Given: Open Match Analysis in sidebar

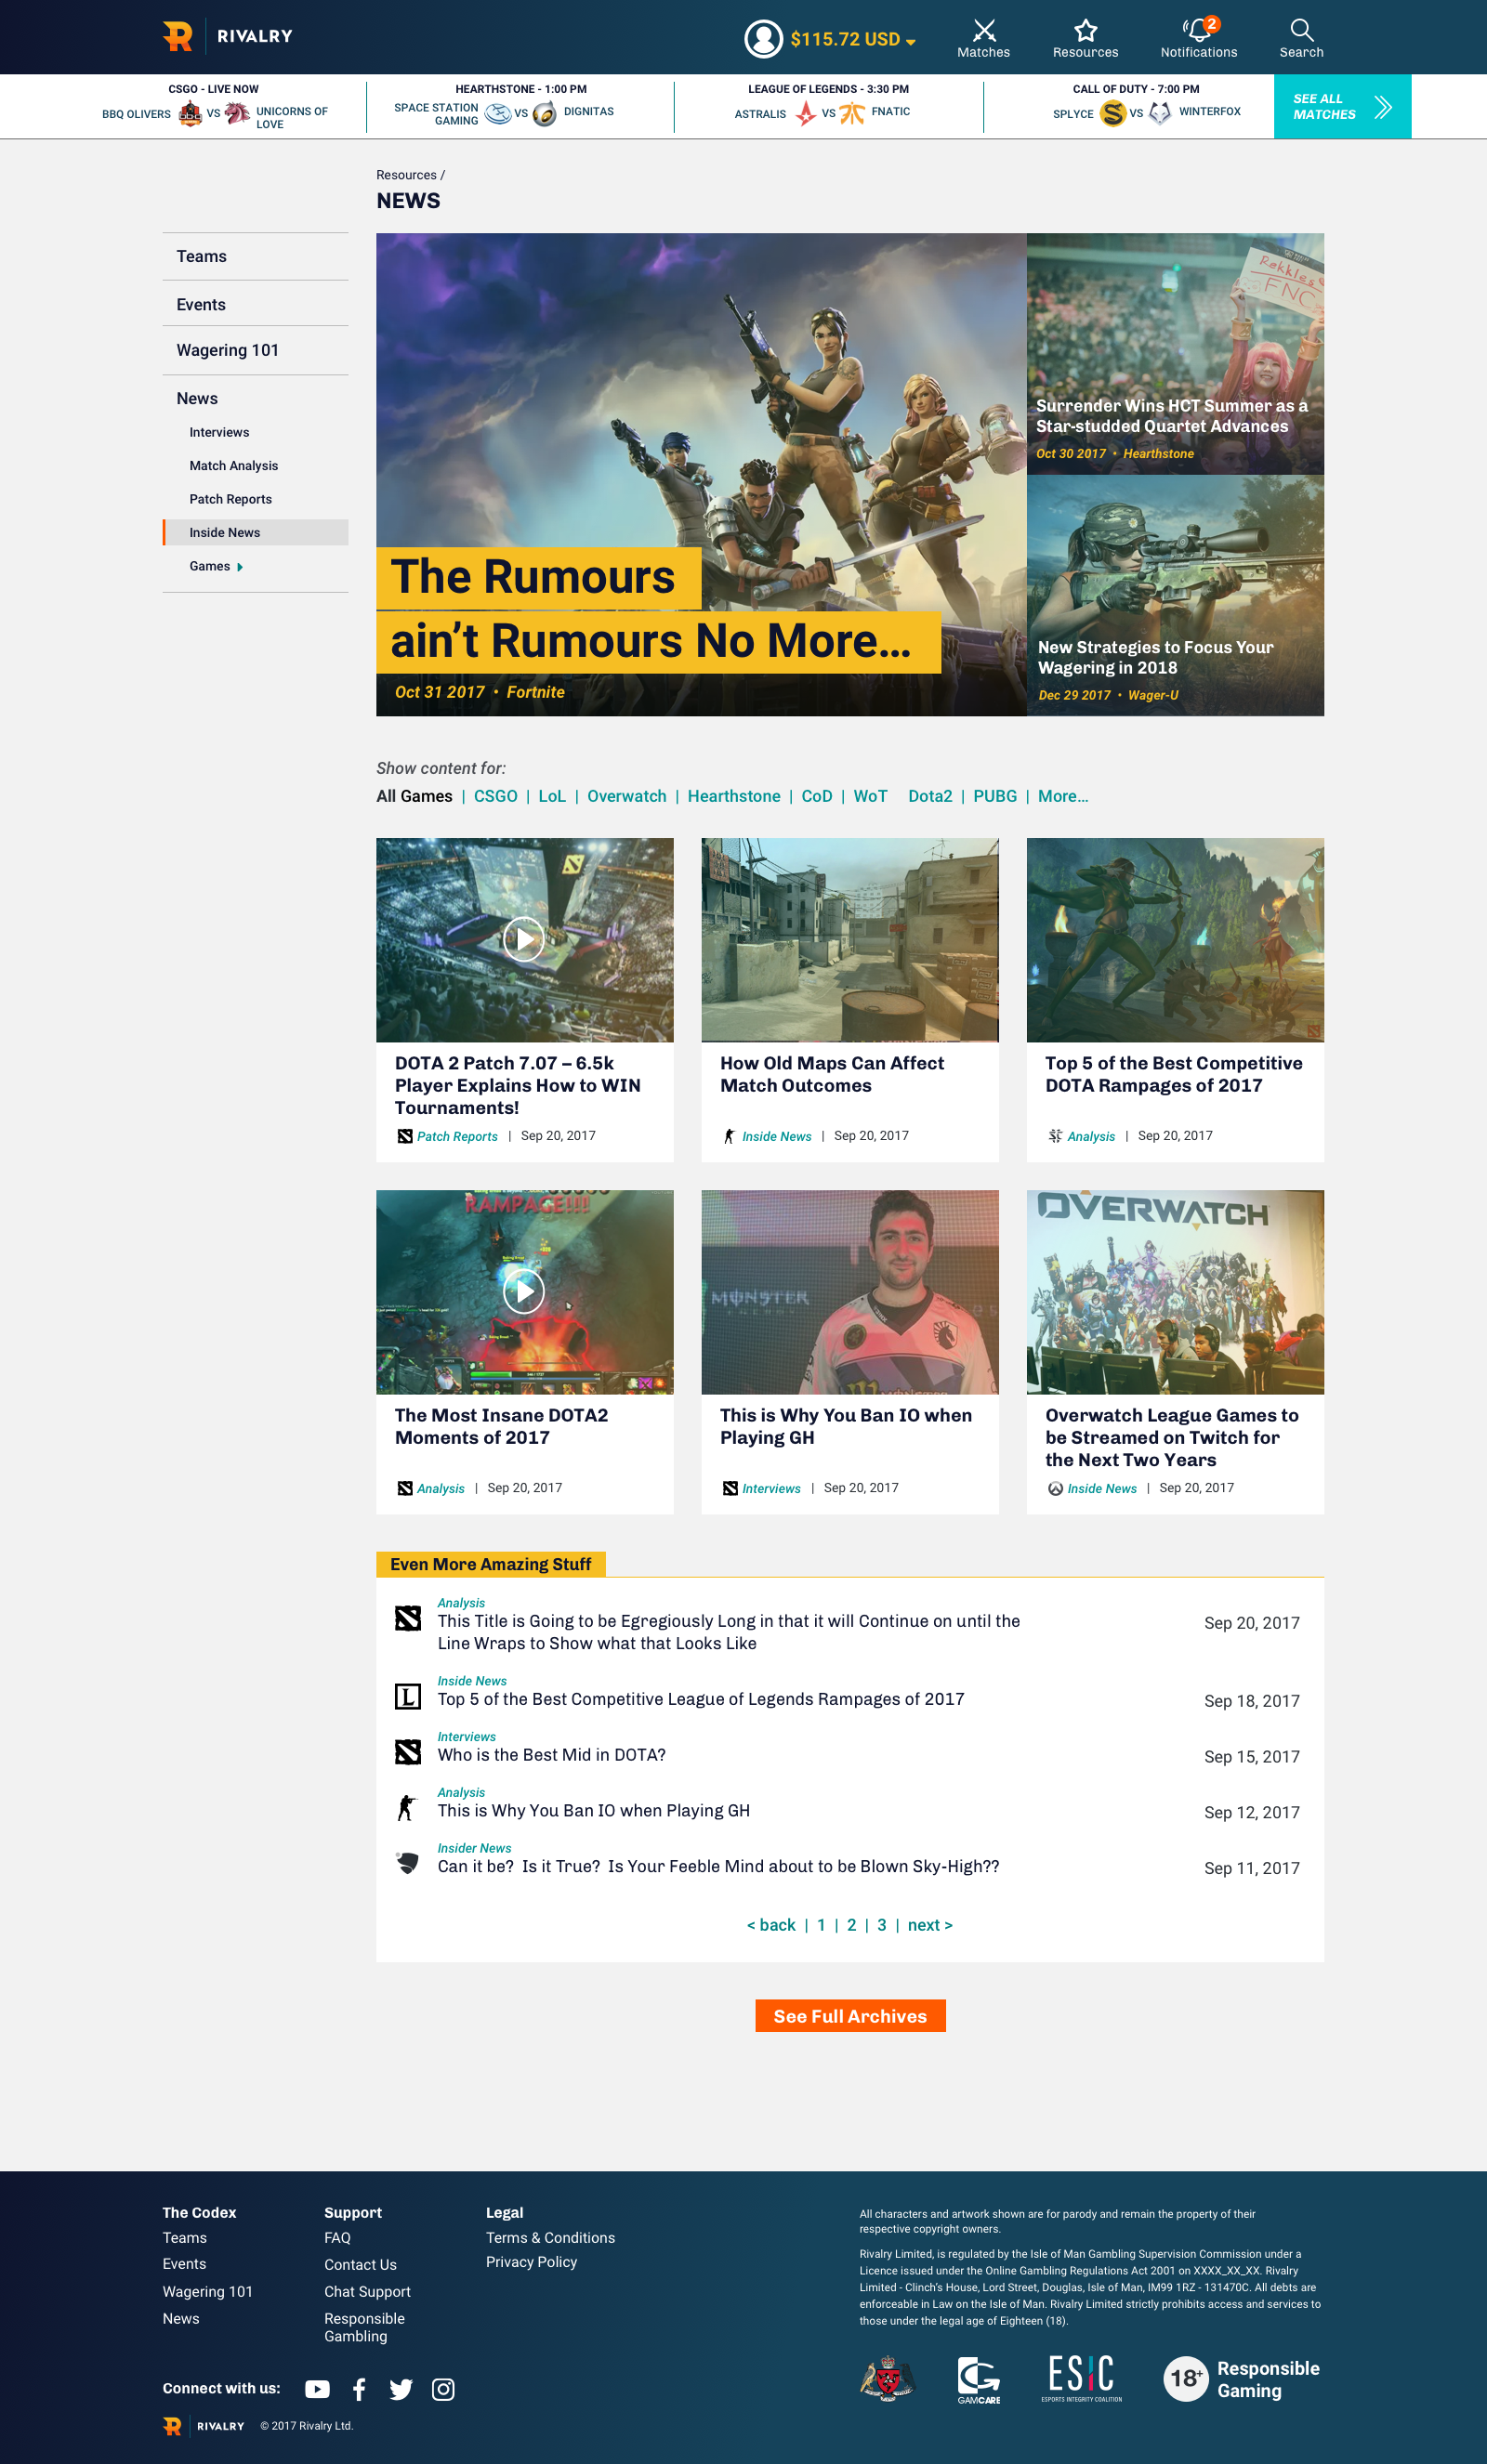Looking at the screenshot, I should pos(234,466).
